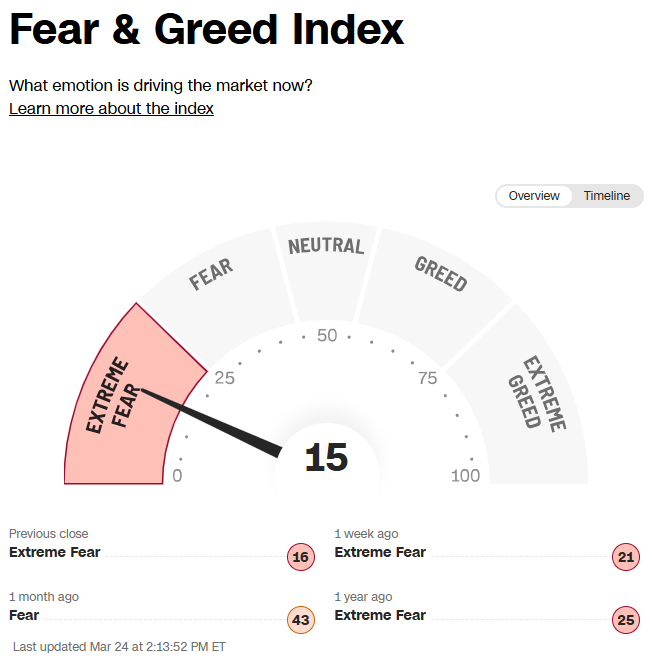Click the 1 month ago badge 43
The width and height of the screenshot is (652, 661).
[301, 620]
